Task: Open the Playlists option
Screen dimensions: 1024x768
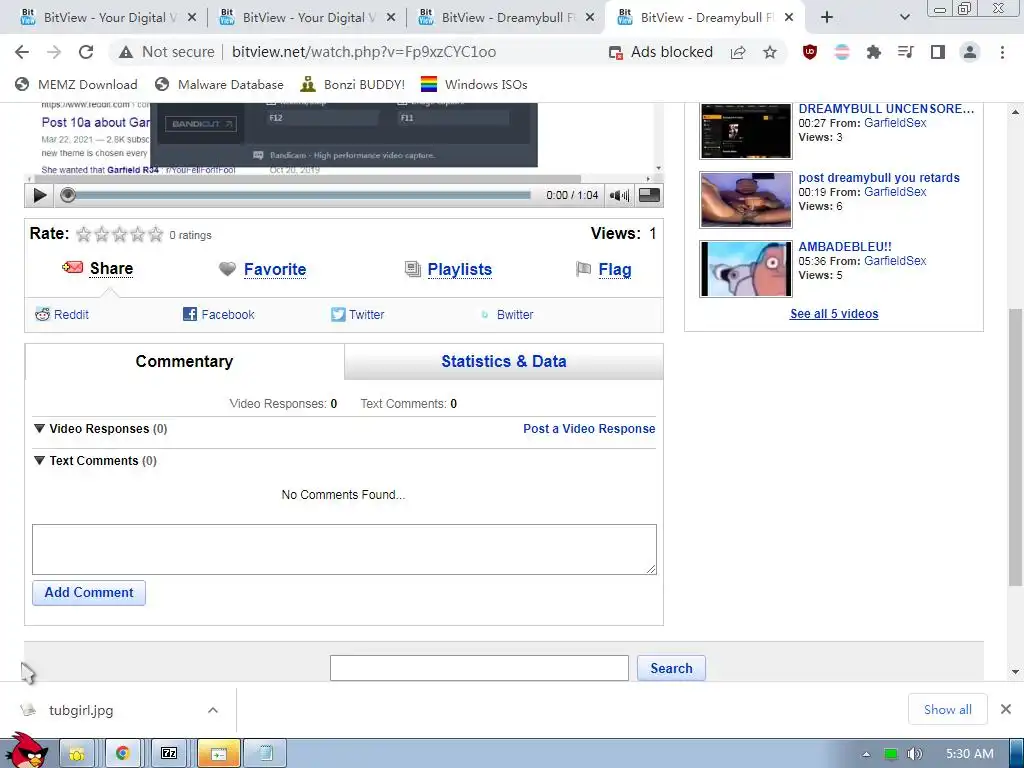Action: (460, 269)
